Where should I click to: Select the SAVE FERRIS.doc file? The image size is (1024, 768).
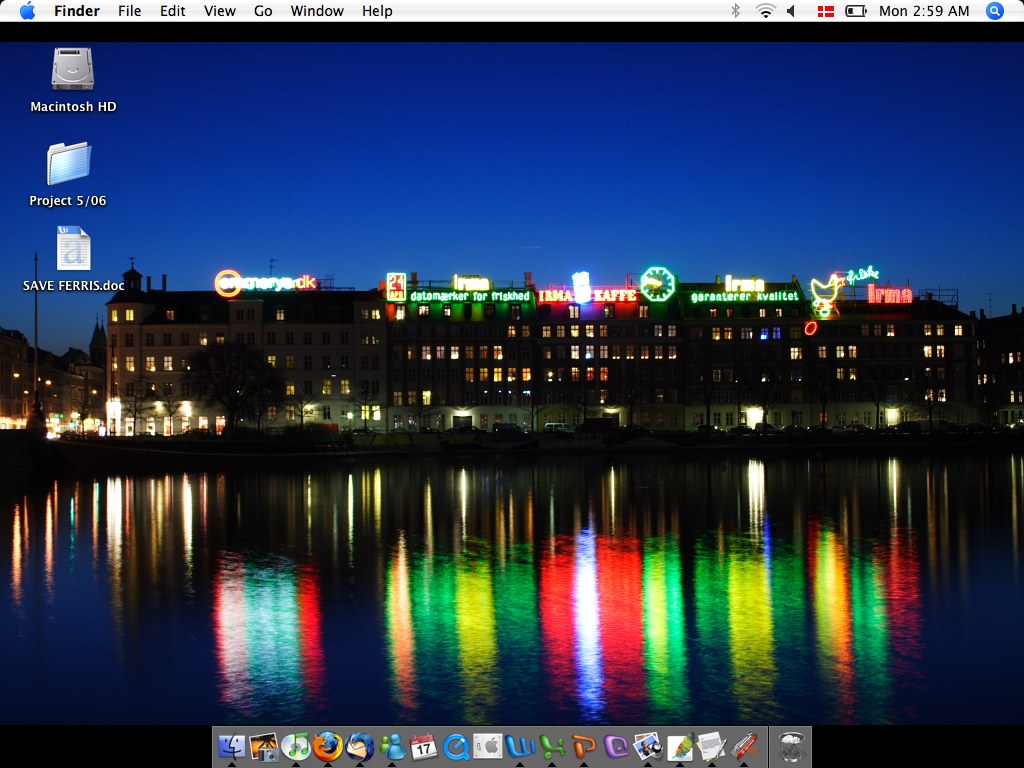[x=73, y=248]
